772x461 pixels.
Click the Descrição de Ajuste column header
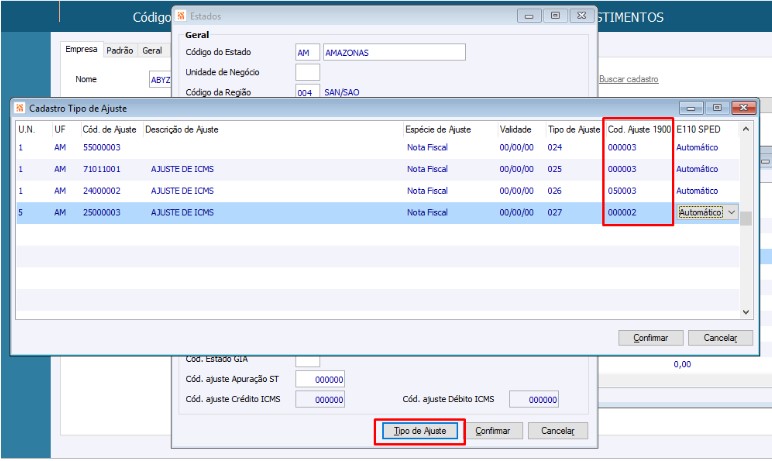[x=182, y=130]
